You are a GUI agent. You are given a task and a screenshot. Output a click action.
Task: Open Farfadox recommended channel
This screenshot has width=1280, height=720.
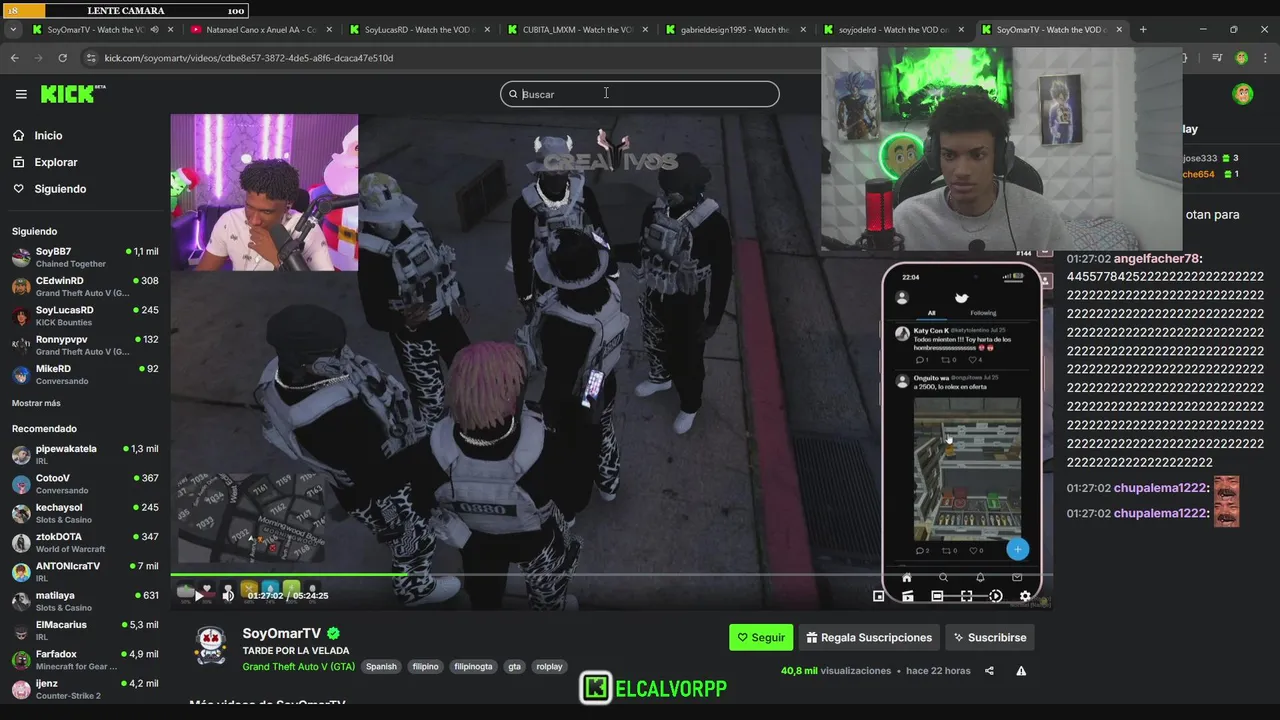(x=85, y=660)
